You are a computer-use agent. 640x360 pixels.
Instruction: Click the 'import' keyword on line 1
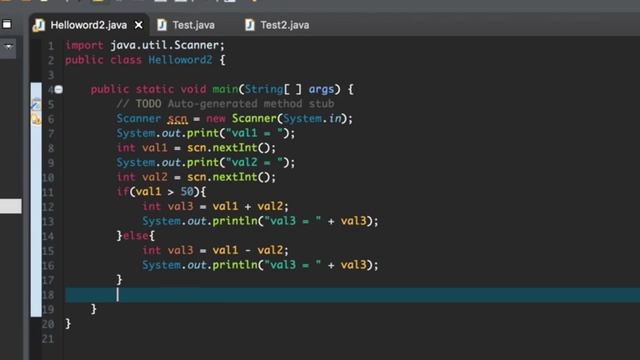[84, 45]
